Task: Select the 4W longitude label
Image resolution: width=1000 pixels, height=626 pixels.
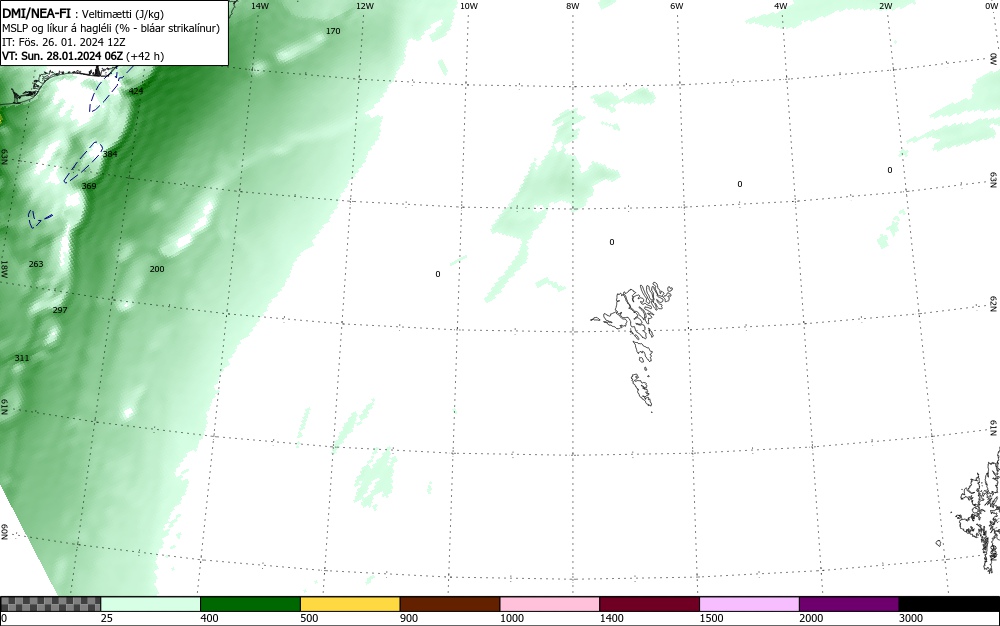Action: tap(781, 6)
